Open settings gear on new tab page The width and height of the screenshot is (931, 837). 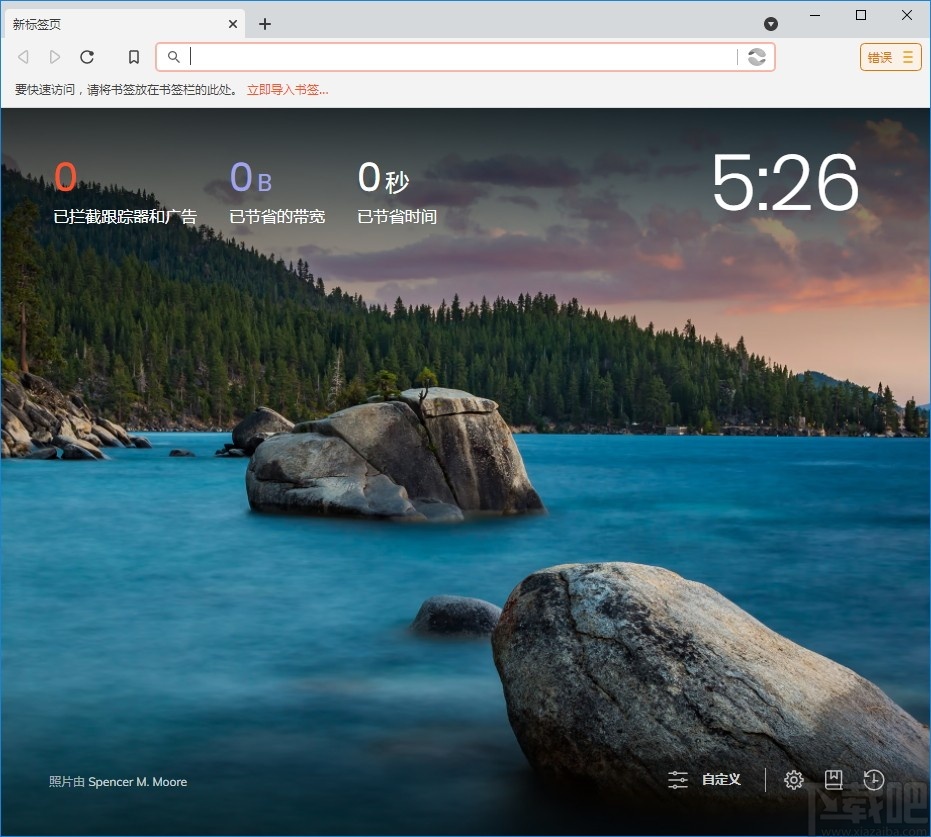tap(794, 780)
